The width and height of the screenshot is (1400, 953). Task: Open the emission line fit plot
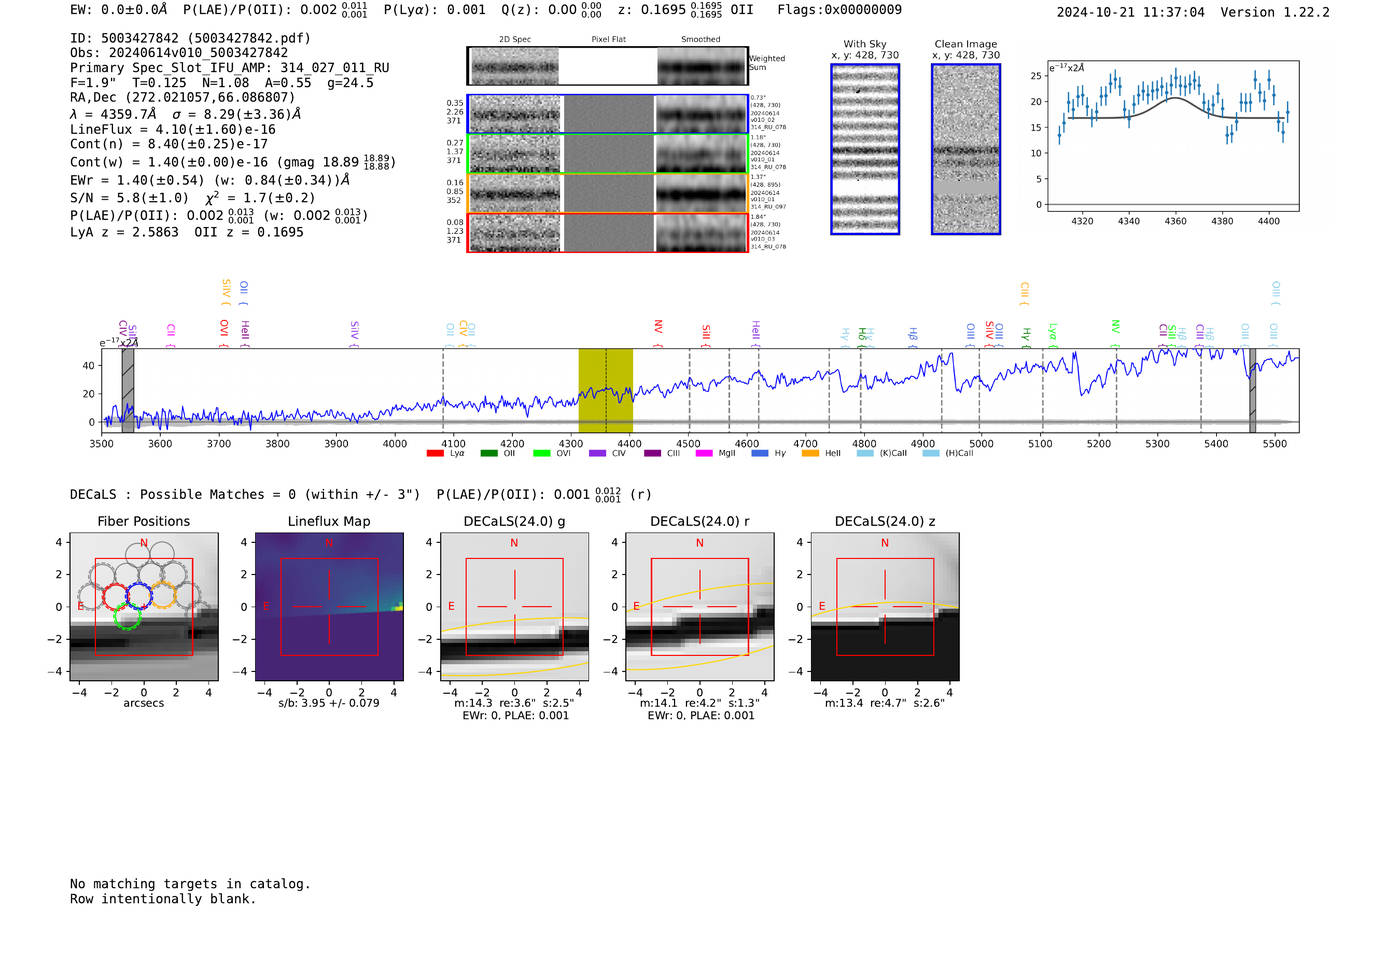point(1173,137)
